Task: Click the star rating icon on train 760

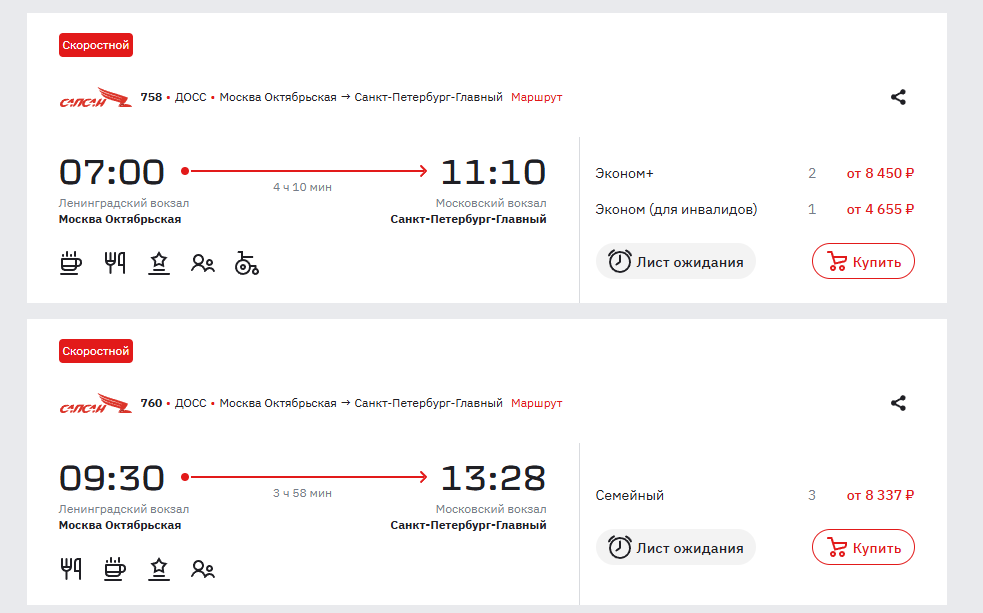Action: [x=159, y=569]
